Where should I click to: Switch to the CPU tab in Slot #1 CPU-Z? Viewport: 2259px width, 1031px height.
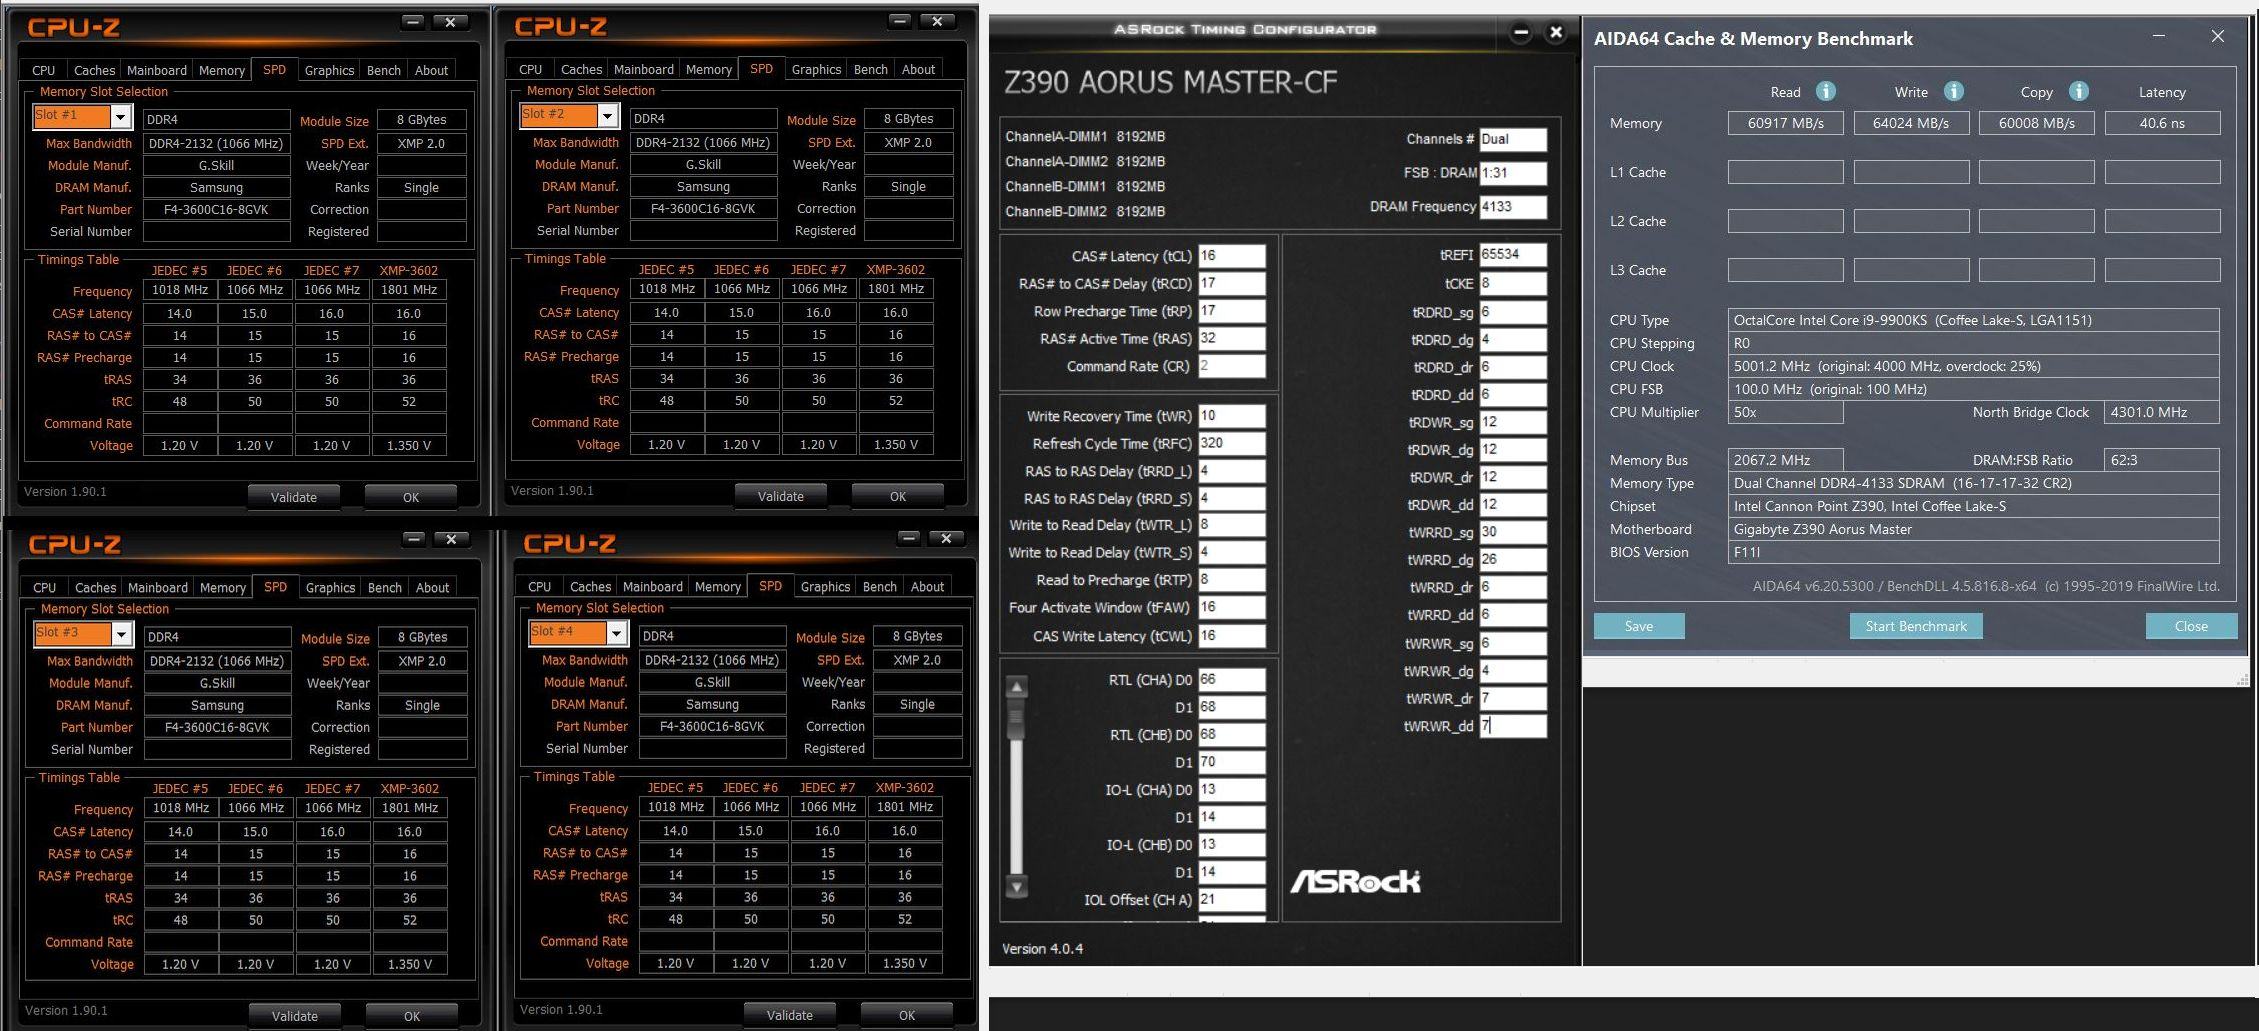44,70
